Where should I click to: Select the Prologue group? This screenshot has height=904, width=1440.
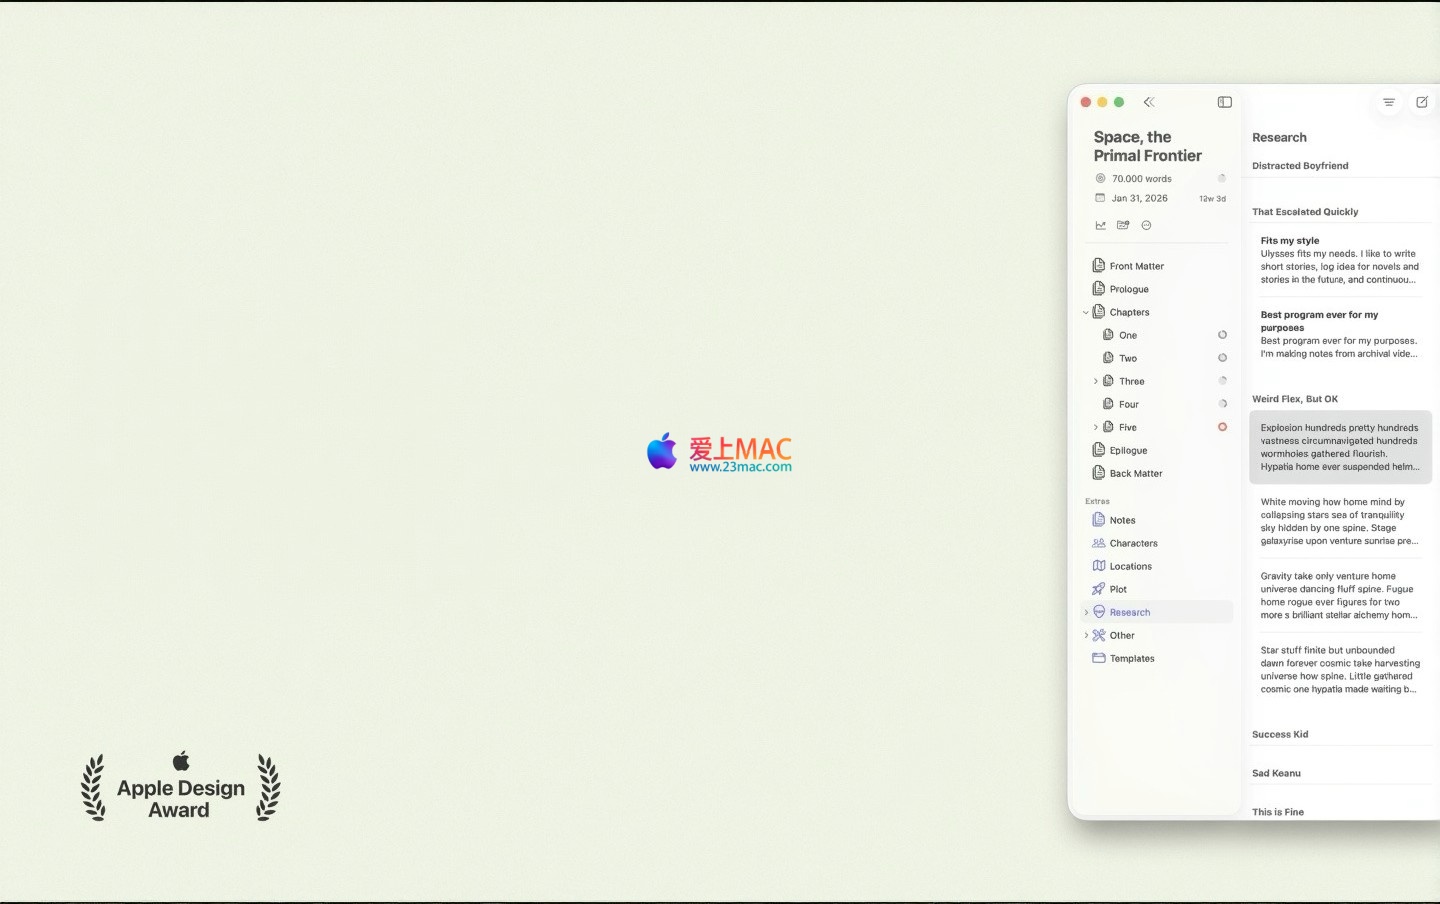1129,289
